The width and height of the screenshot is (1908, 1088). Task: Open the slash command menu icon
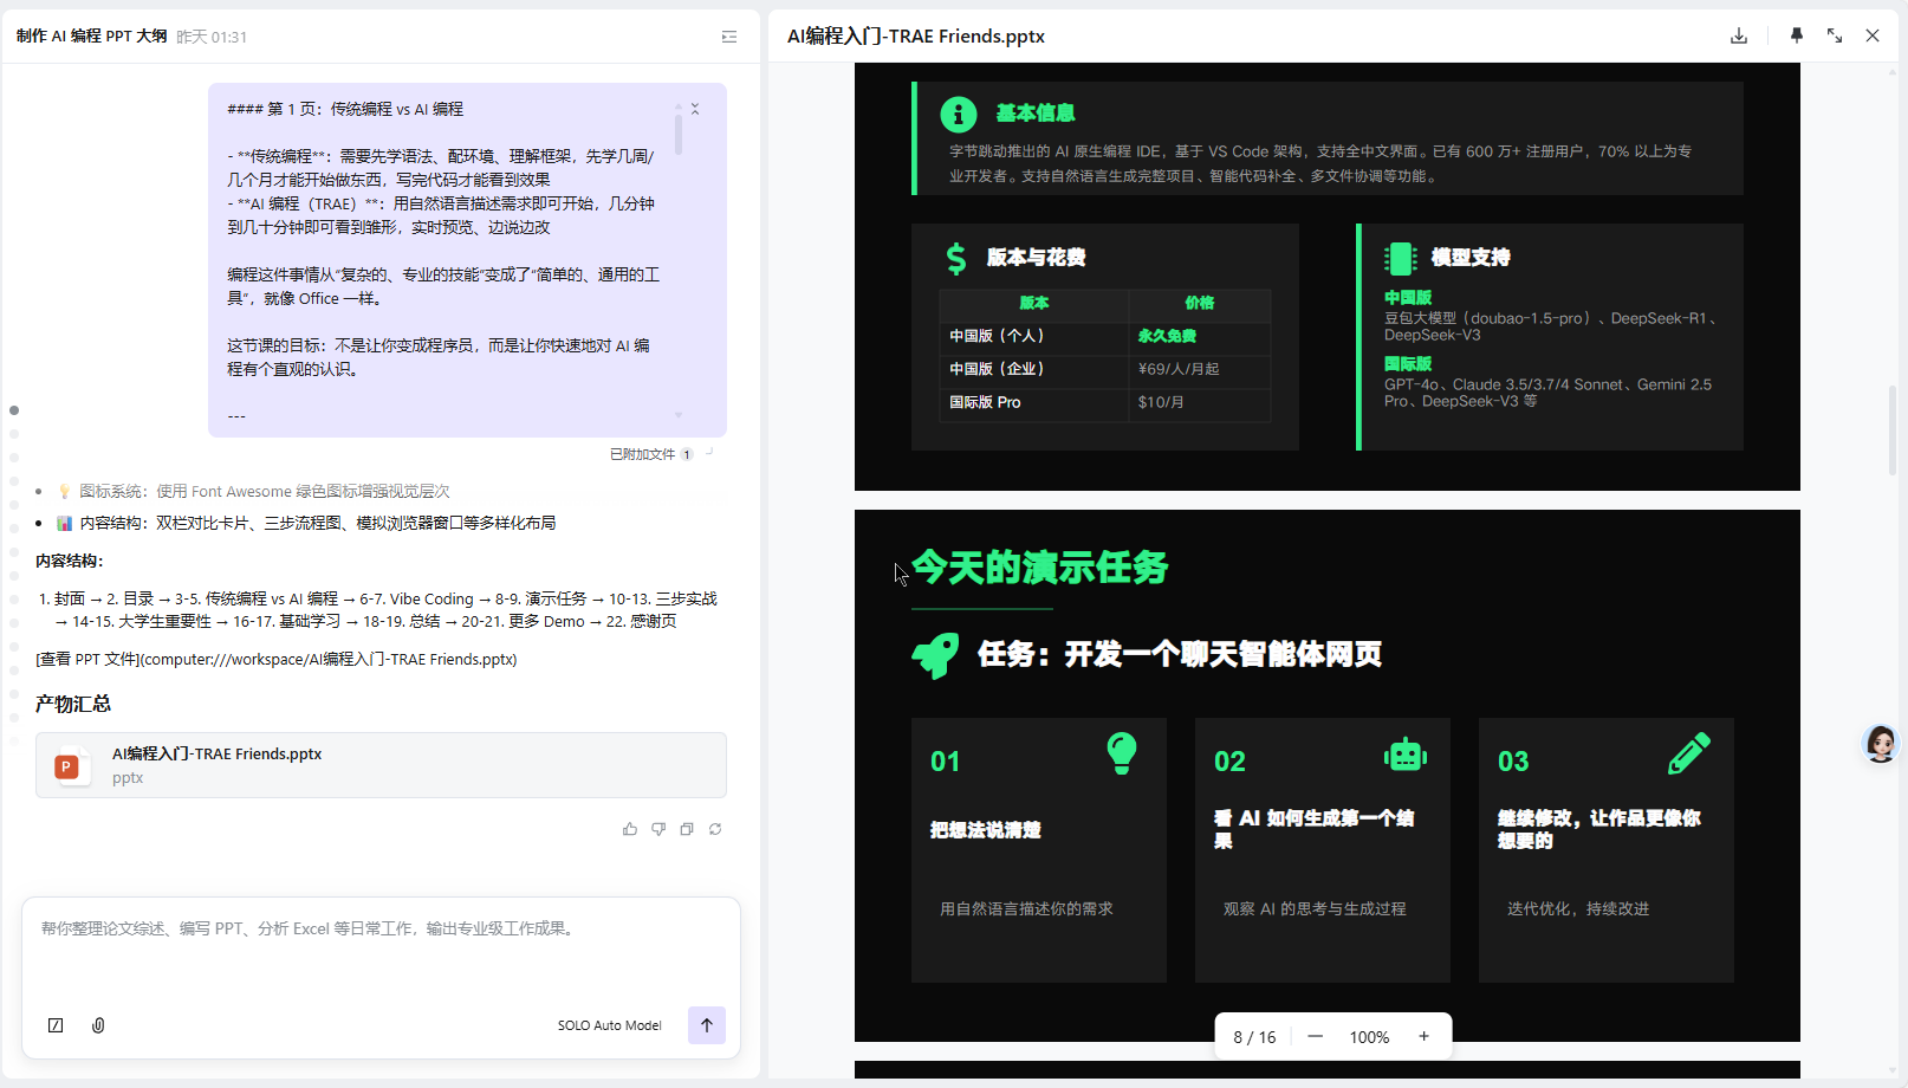click(x=56, y=1025)
